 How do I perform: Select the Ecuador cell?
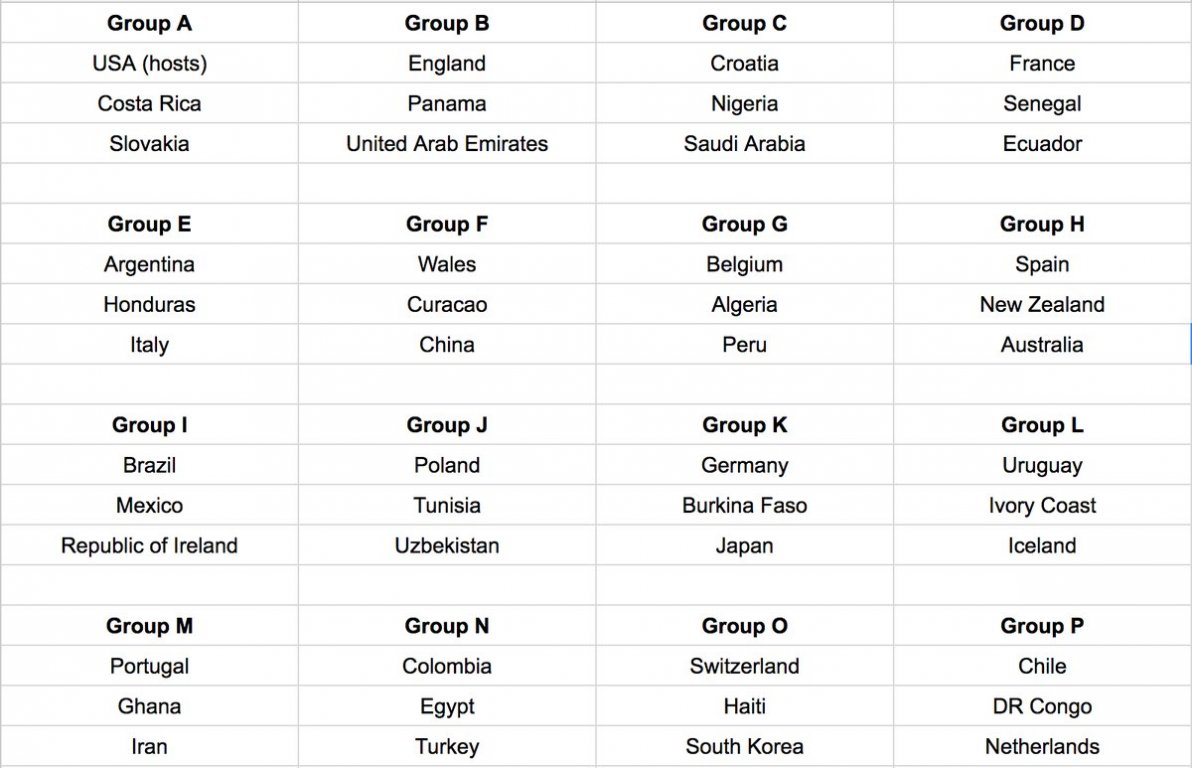pyautogui.click(x=1042, y=144)
